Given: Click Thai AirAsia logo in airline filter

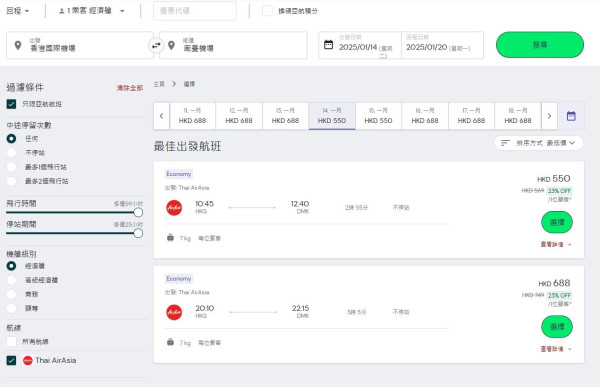Looking at the screenshot, I should (x=28, y=361).
